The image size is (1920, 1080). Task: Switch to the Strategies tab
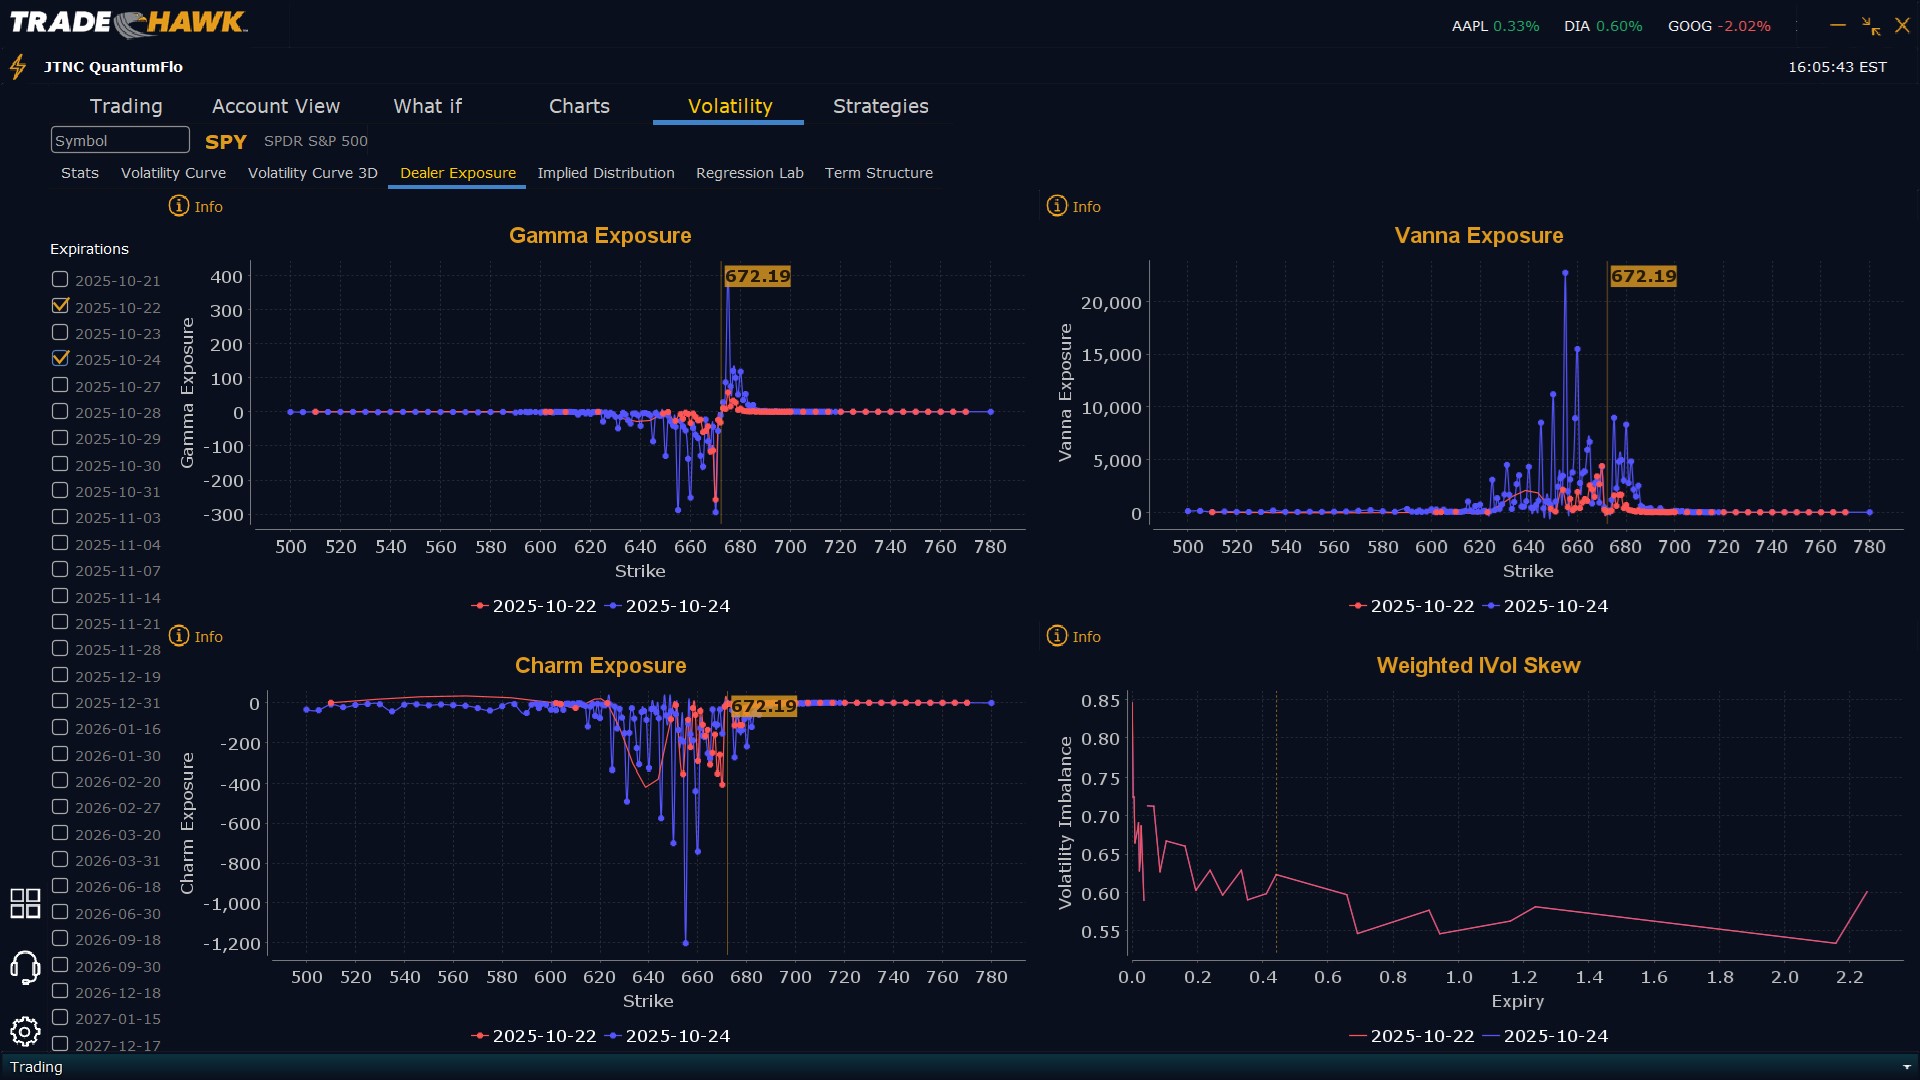pos(880,106)
